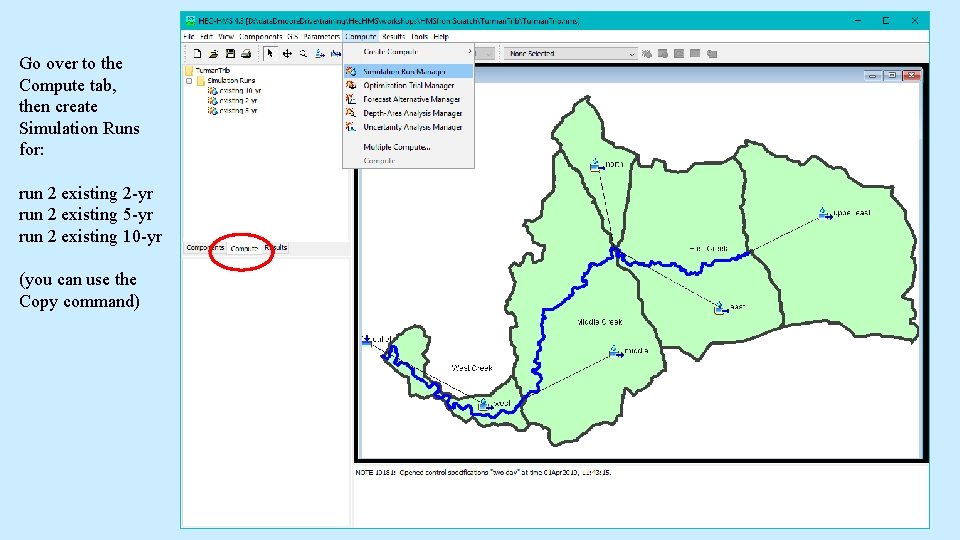Switch to the Compute tab

[244, 248]
